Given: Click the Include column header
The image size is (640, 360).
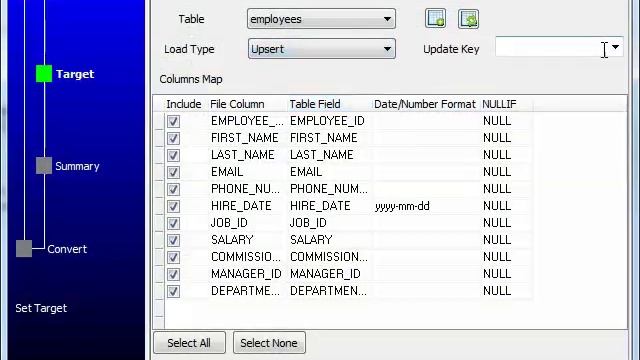Looking at the screenshot, I should pos(184,104).
